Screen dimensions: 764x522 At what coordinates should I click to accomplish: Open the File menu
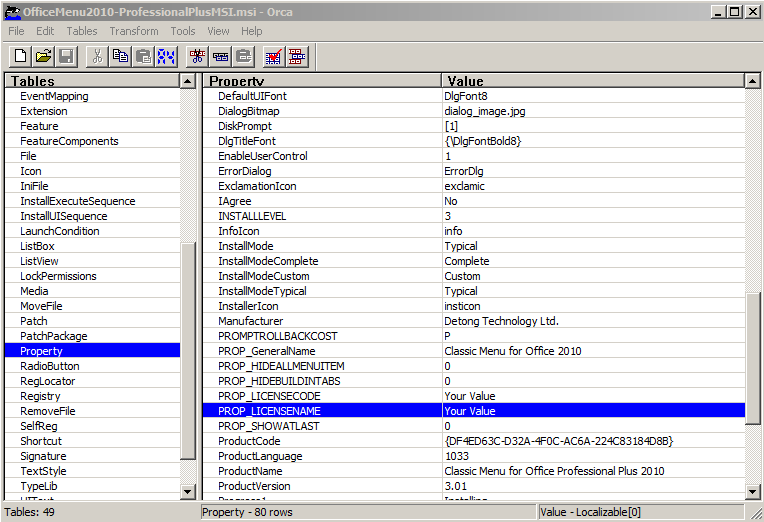(16, 31)
